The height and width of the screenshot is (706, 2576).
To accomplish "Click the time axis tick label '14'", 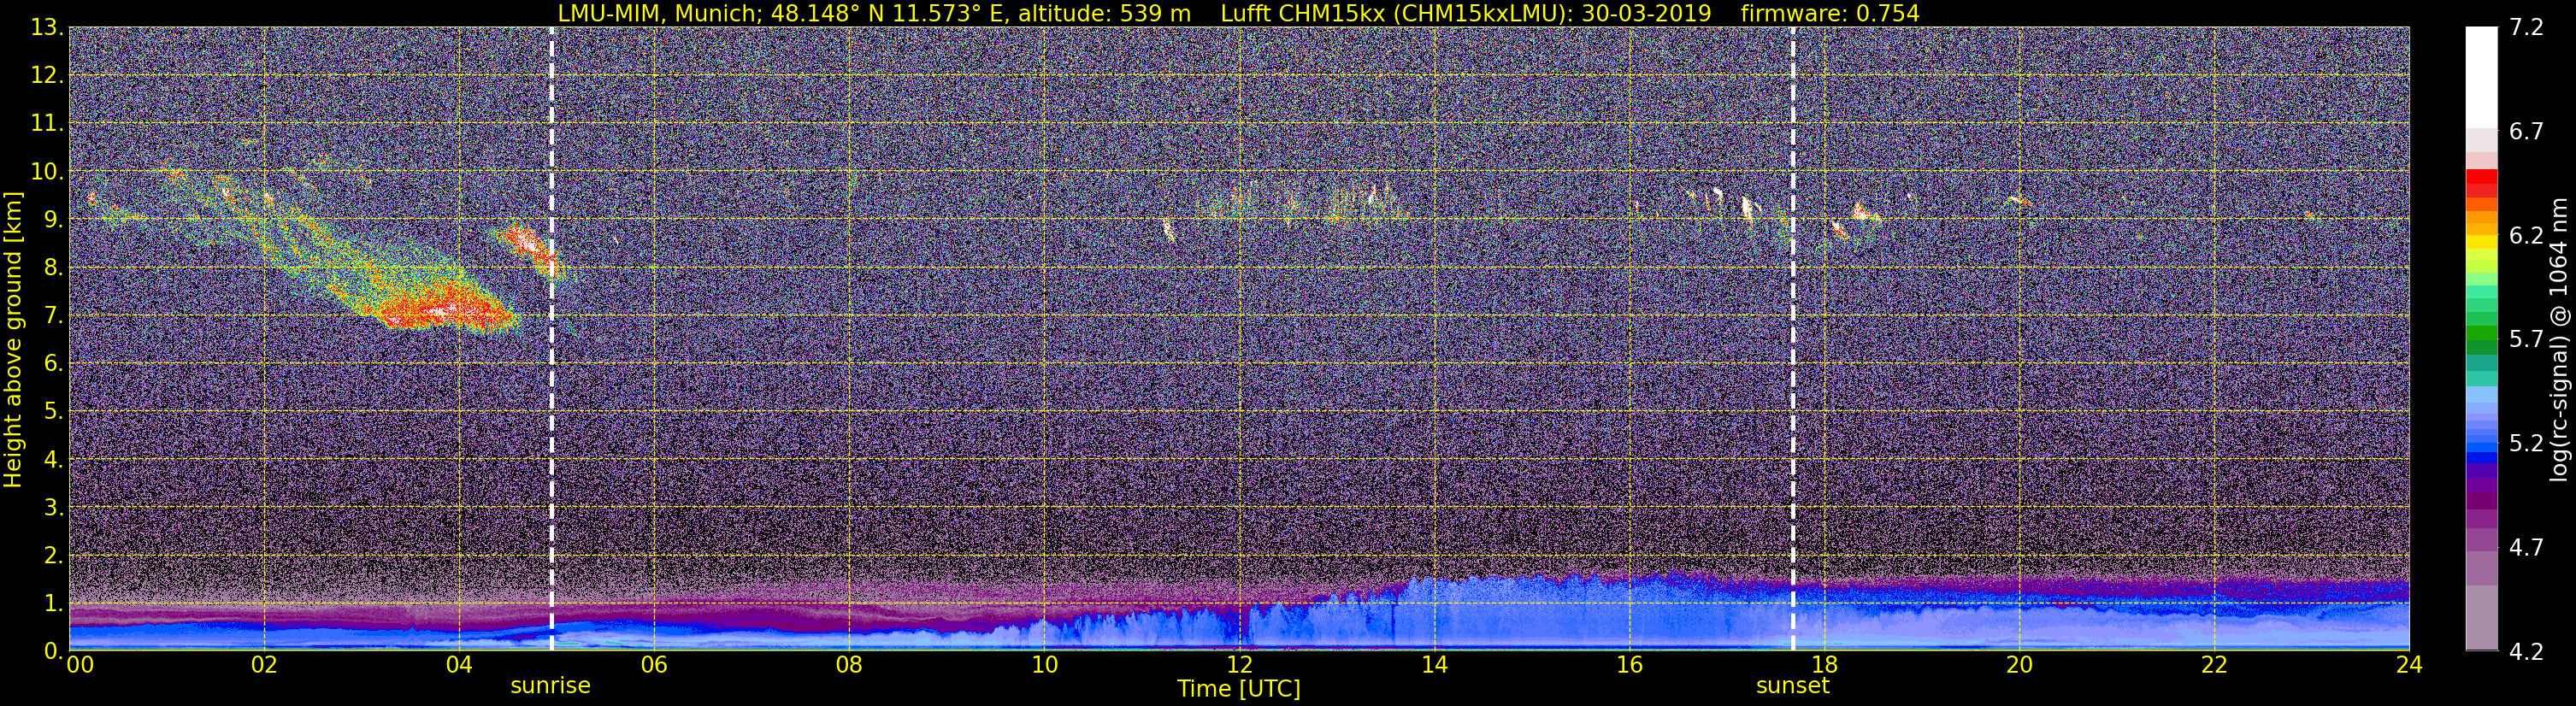I will 1434,665.
